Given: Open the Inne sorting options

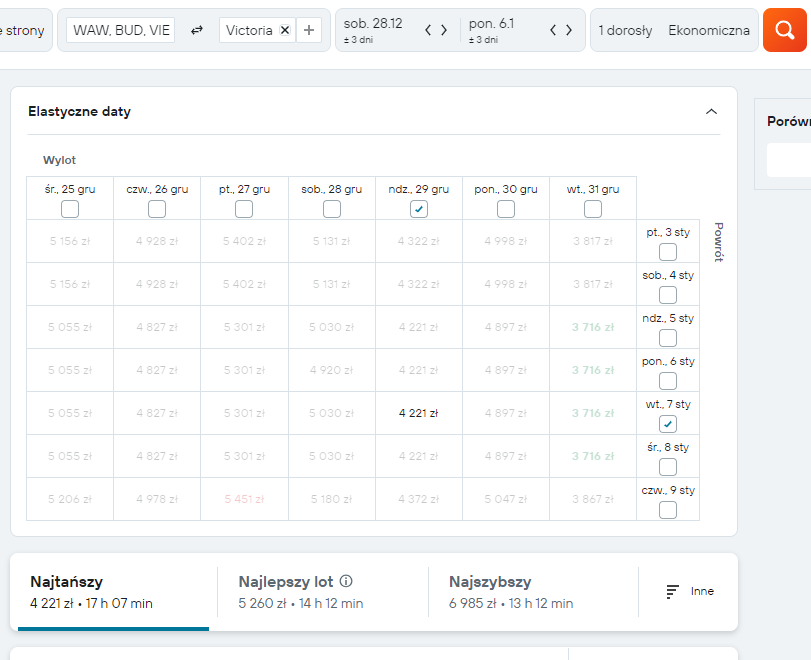Looking at the screenshot, I should click(690, 591).
